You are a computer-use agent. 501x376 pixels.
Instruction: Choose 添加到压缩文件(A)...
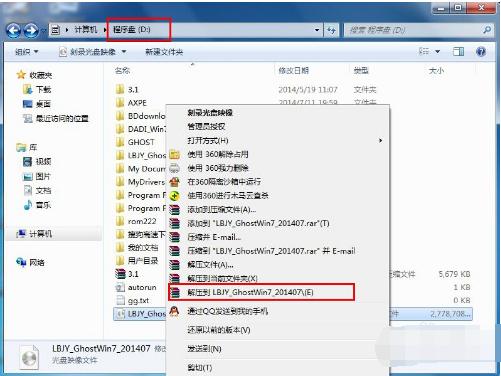click(222, 210)
